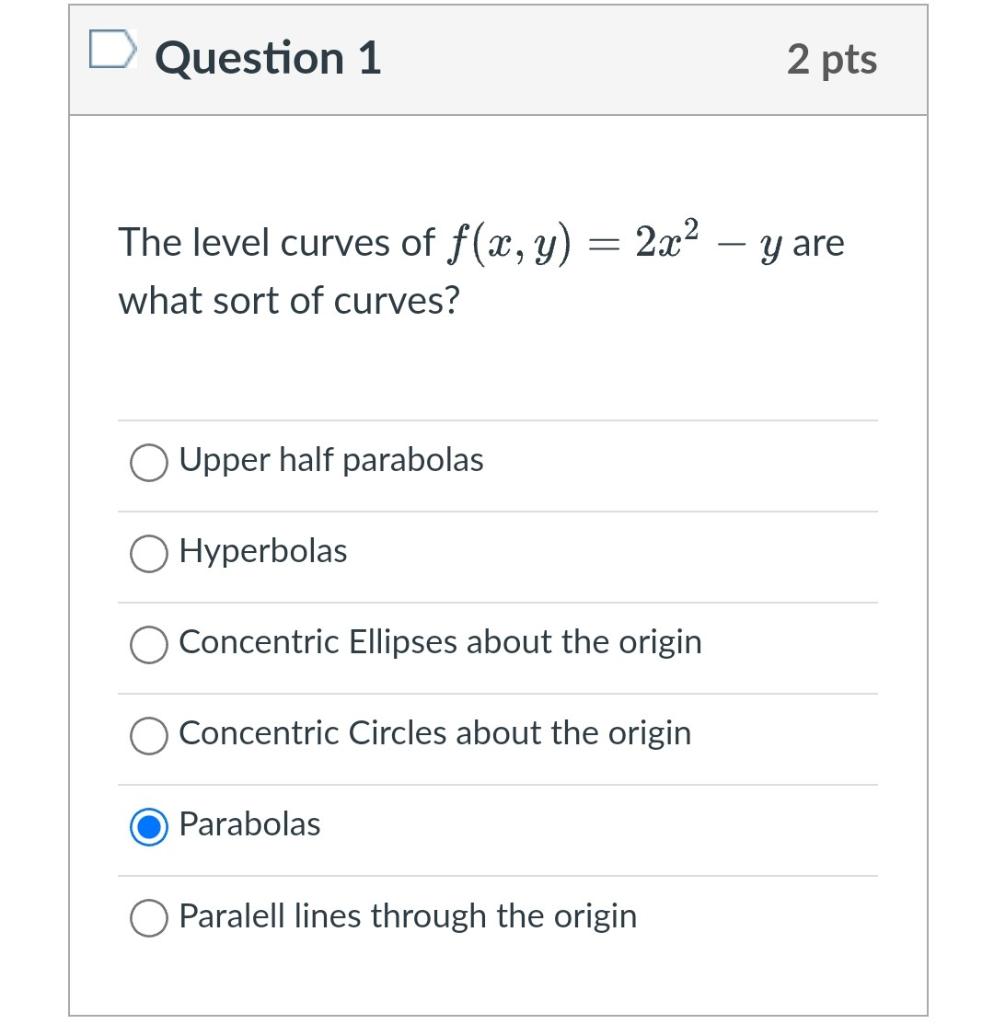Click the Parabolas label text
This screenshot has width=994, height=1024.
point(249,824)
